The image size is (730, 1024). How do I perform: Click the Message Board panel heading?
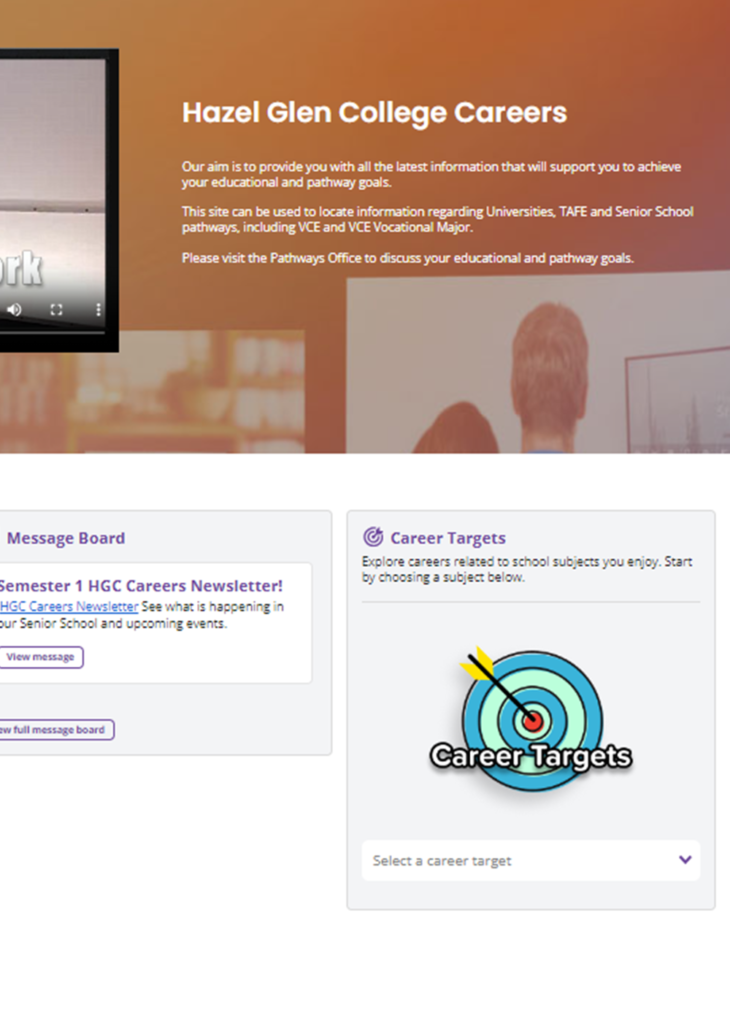(x=66, y=538)
